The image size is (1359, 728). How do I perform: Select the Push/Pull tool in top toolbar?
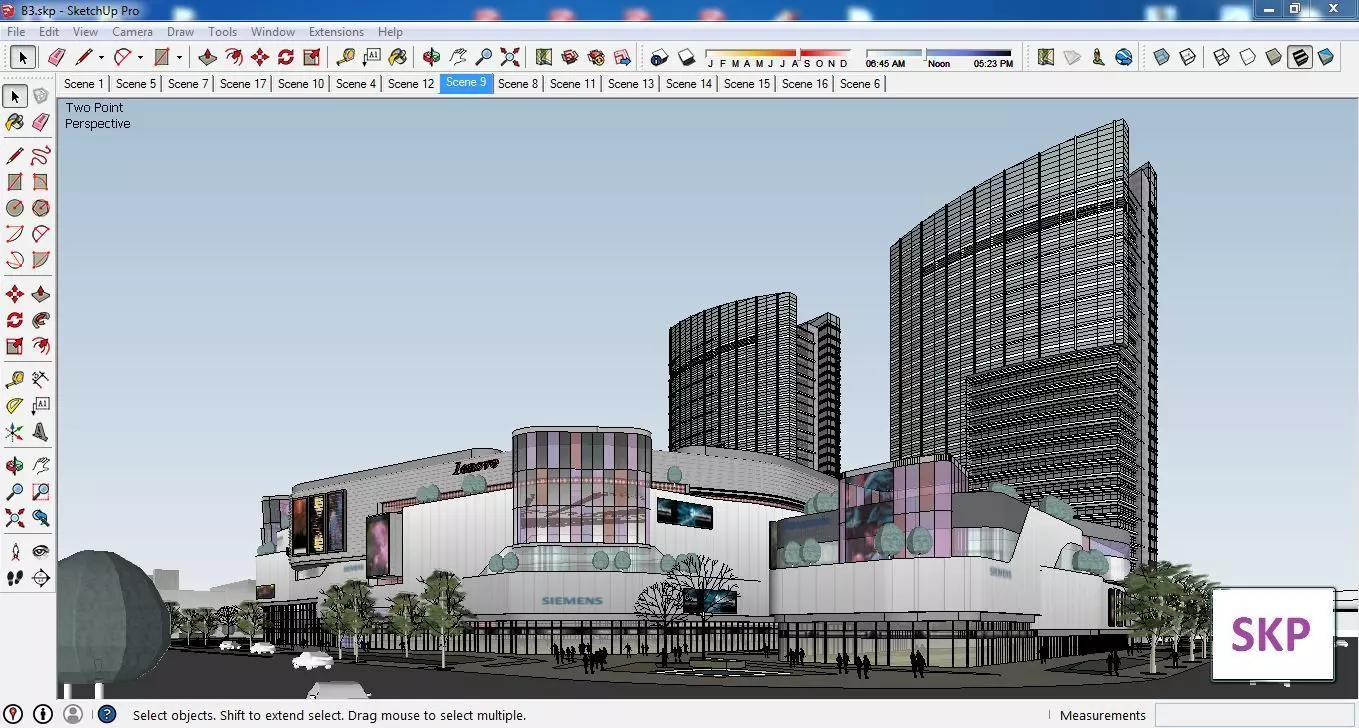coord(208,57)
